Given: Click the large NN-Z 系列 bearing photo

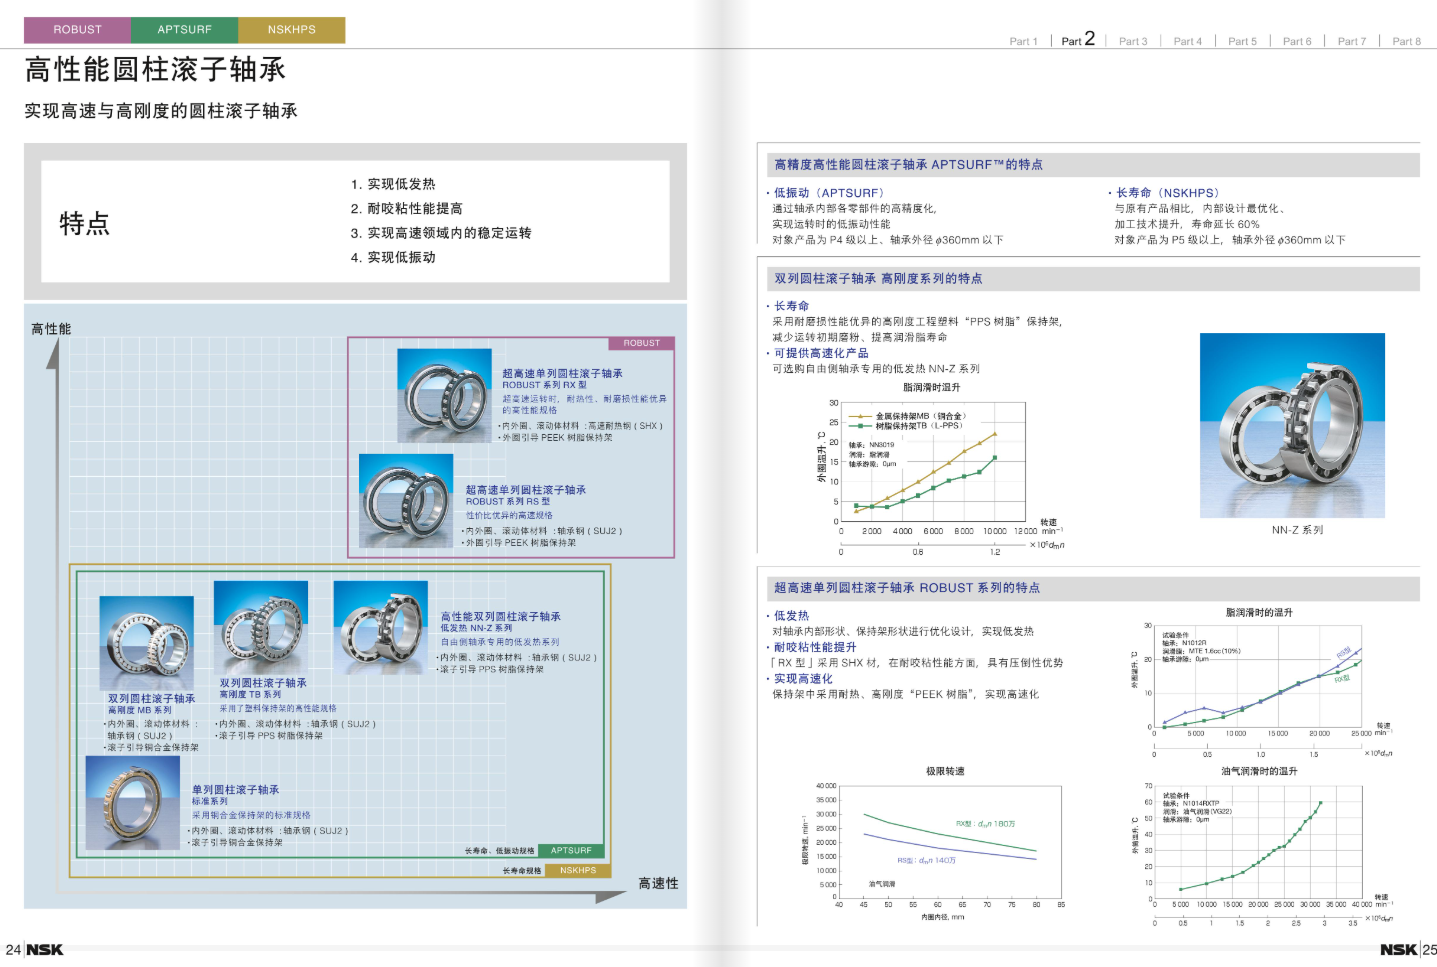Looking at the screenshot, I should click(x=1292, y=425).
